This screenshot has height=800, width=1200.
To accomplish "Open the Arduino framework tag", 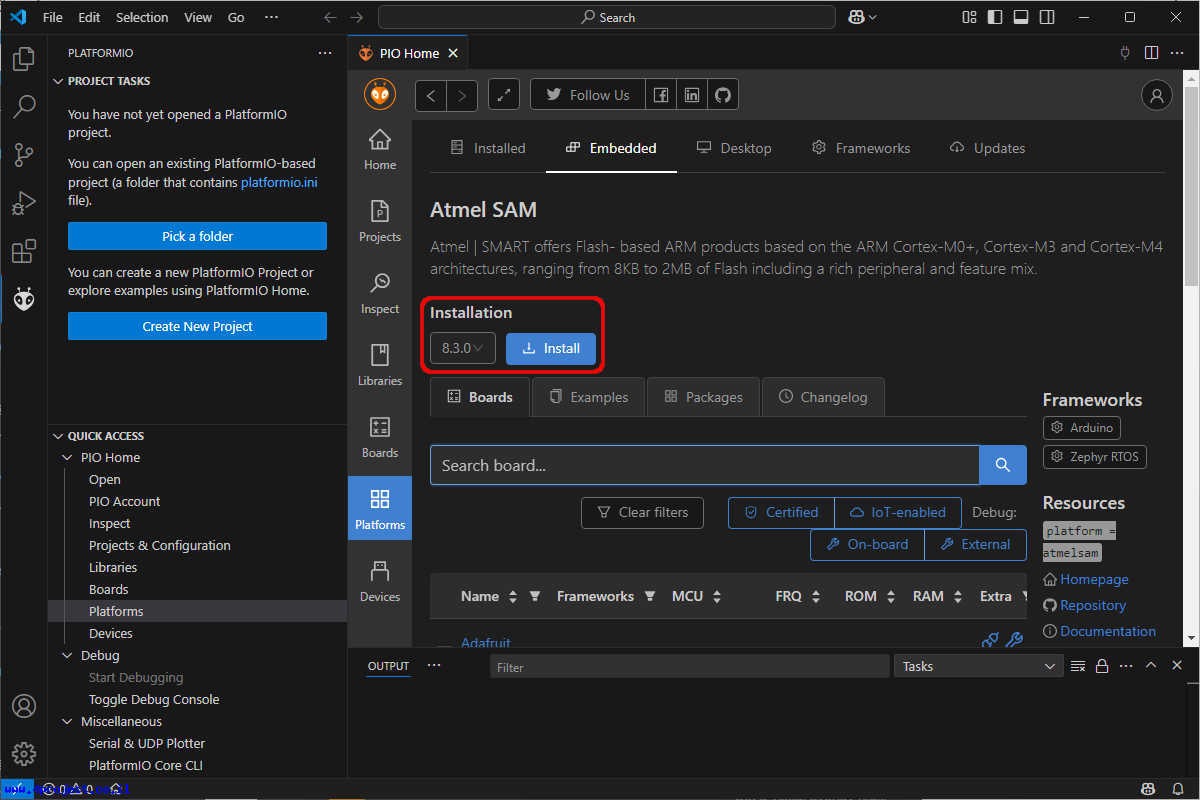I will [x=1082, y=427].
